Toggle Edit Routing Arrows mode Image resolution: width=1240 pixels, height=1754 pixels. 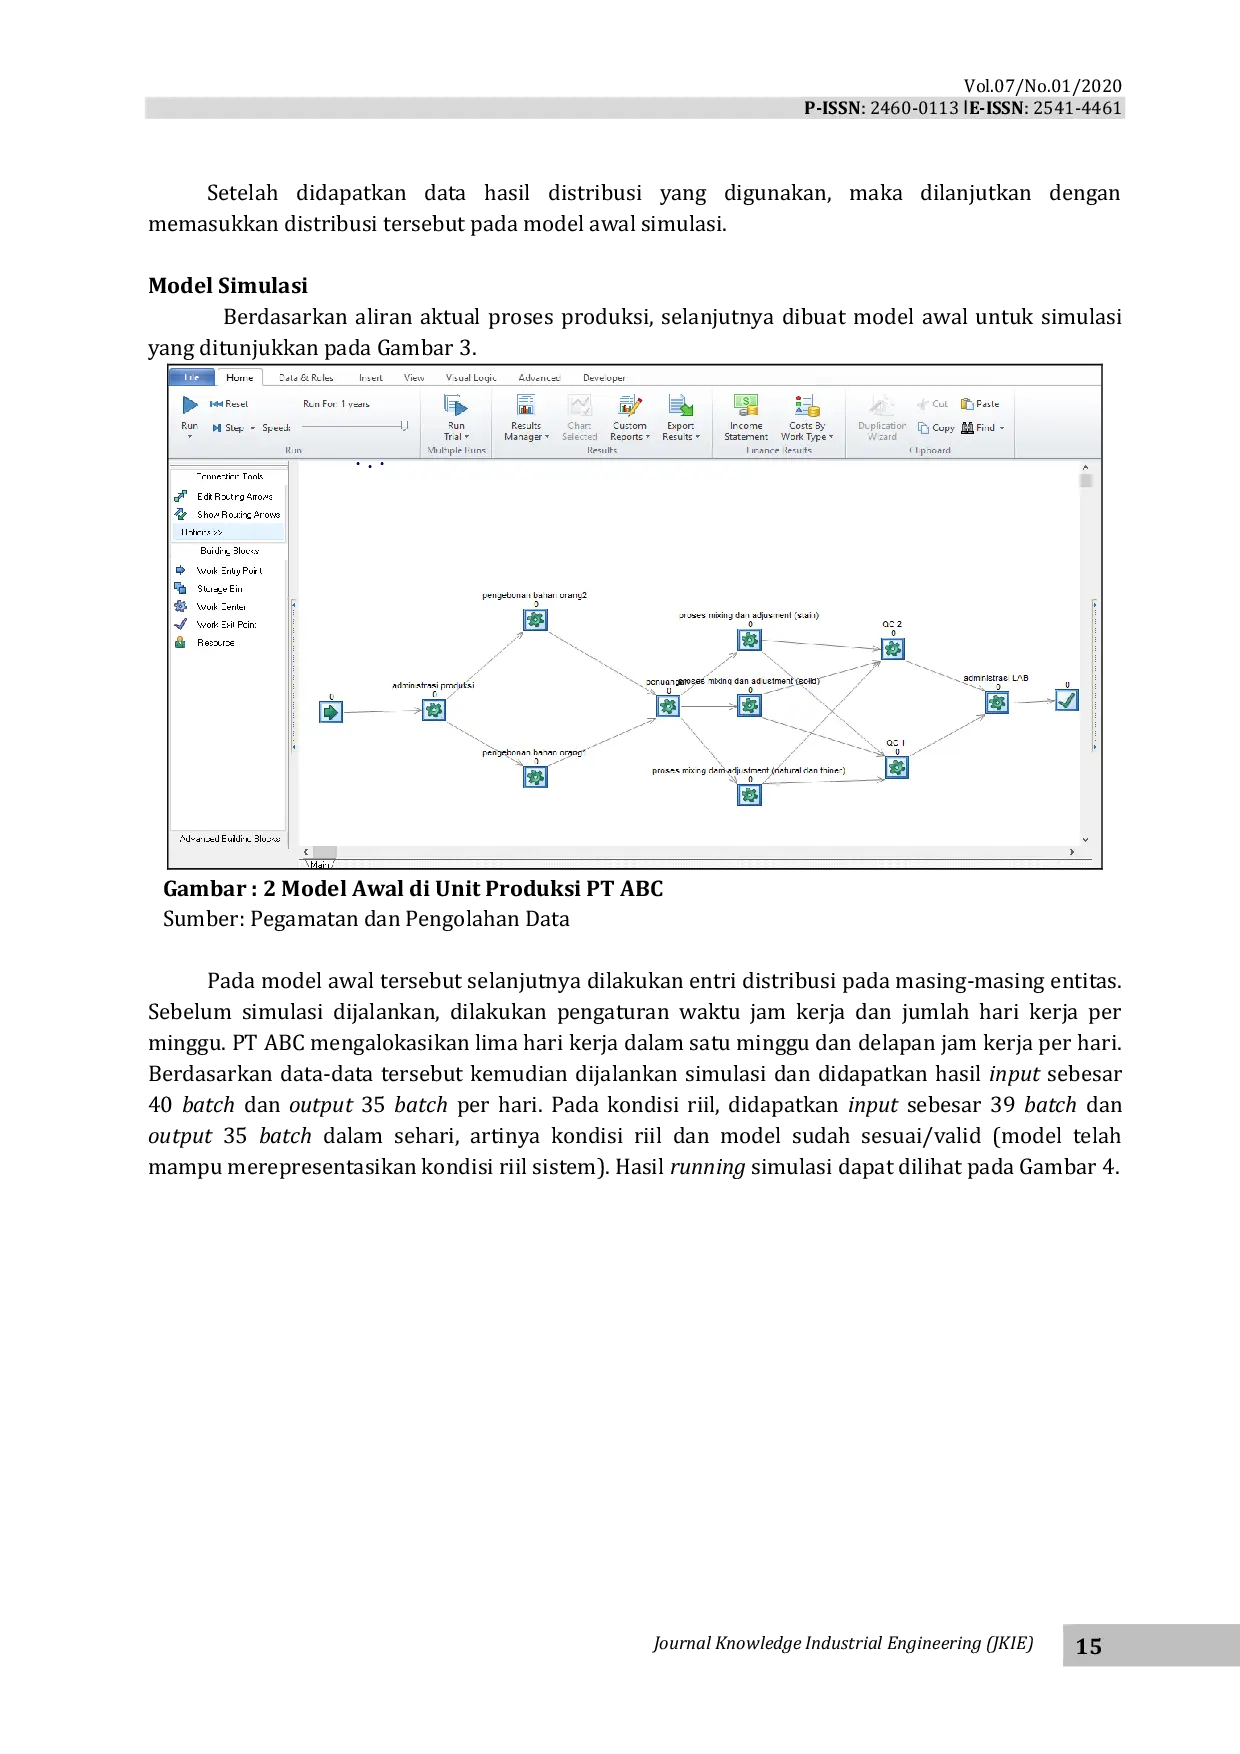(233, 497)
